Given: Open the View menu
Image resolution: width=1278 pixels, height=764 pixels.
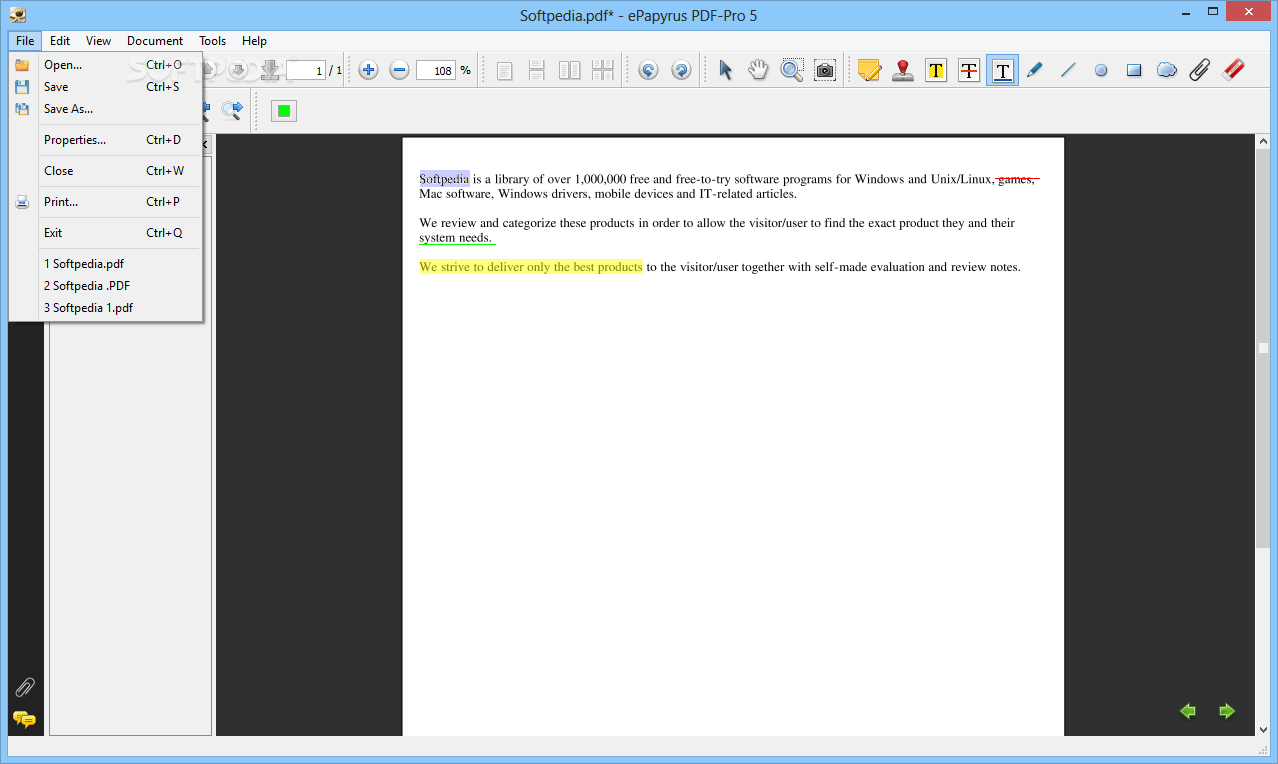Looking at the screenshot, I should pos(98,41).
